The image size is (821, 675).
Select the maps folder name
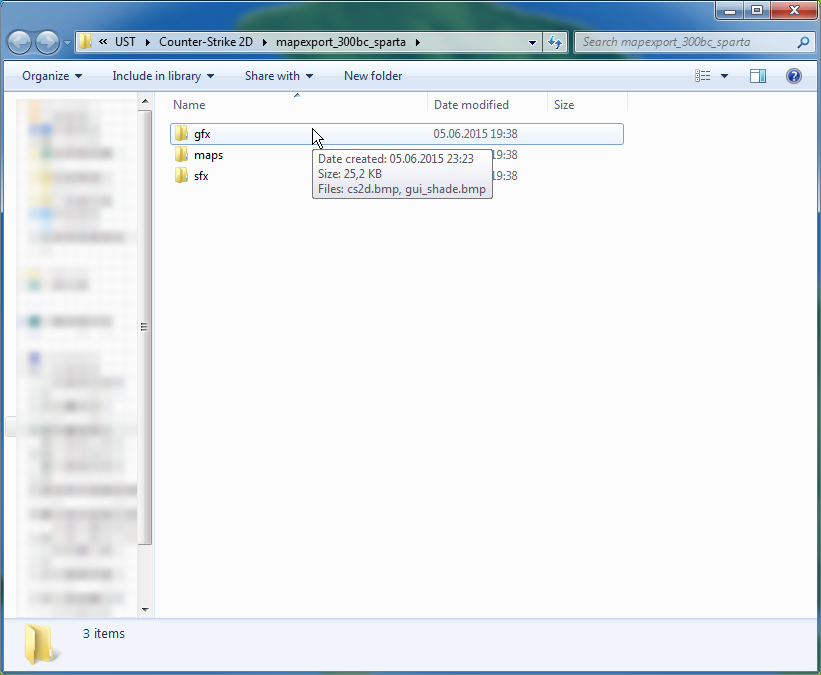coord(208,155)
